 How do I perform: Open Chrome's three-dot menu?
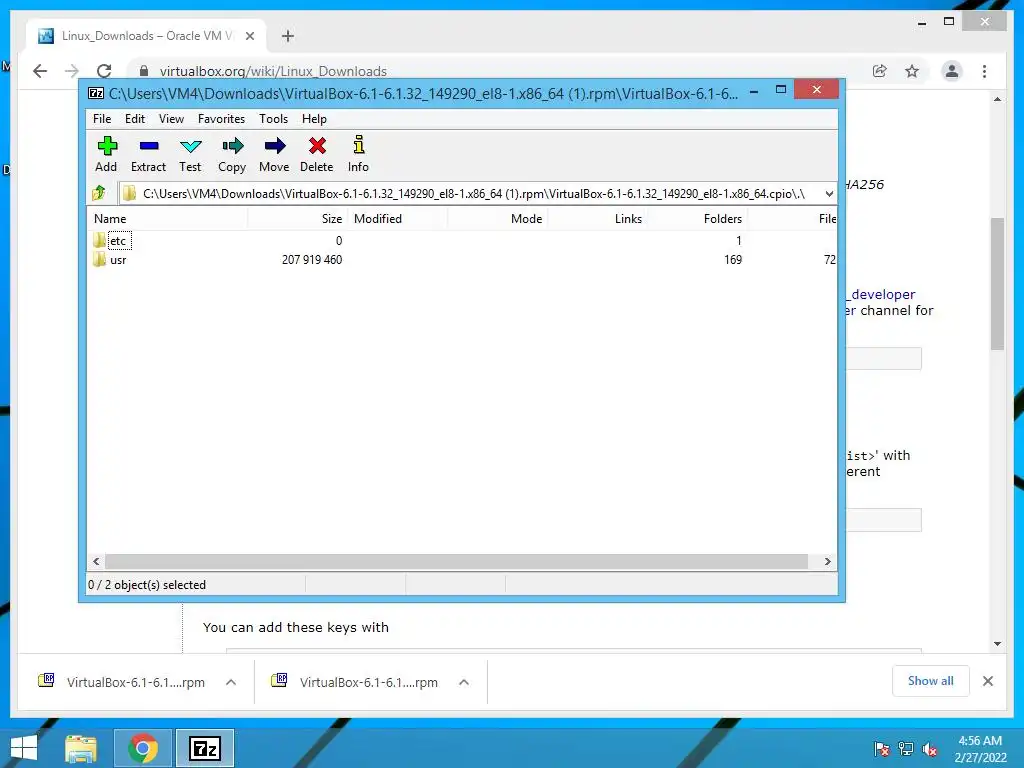984,71
